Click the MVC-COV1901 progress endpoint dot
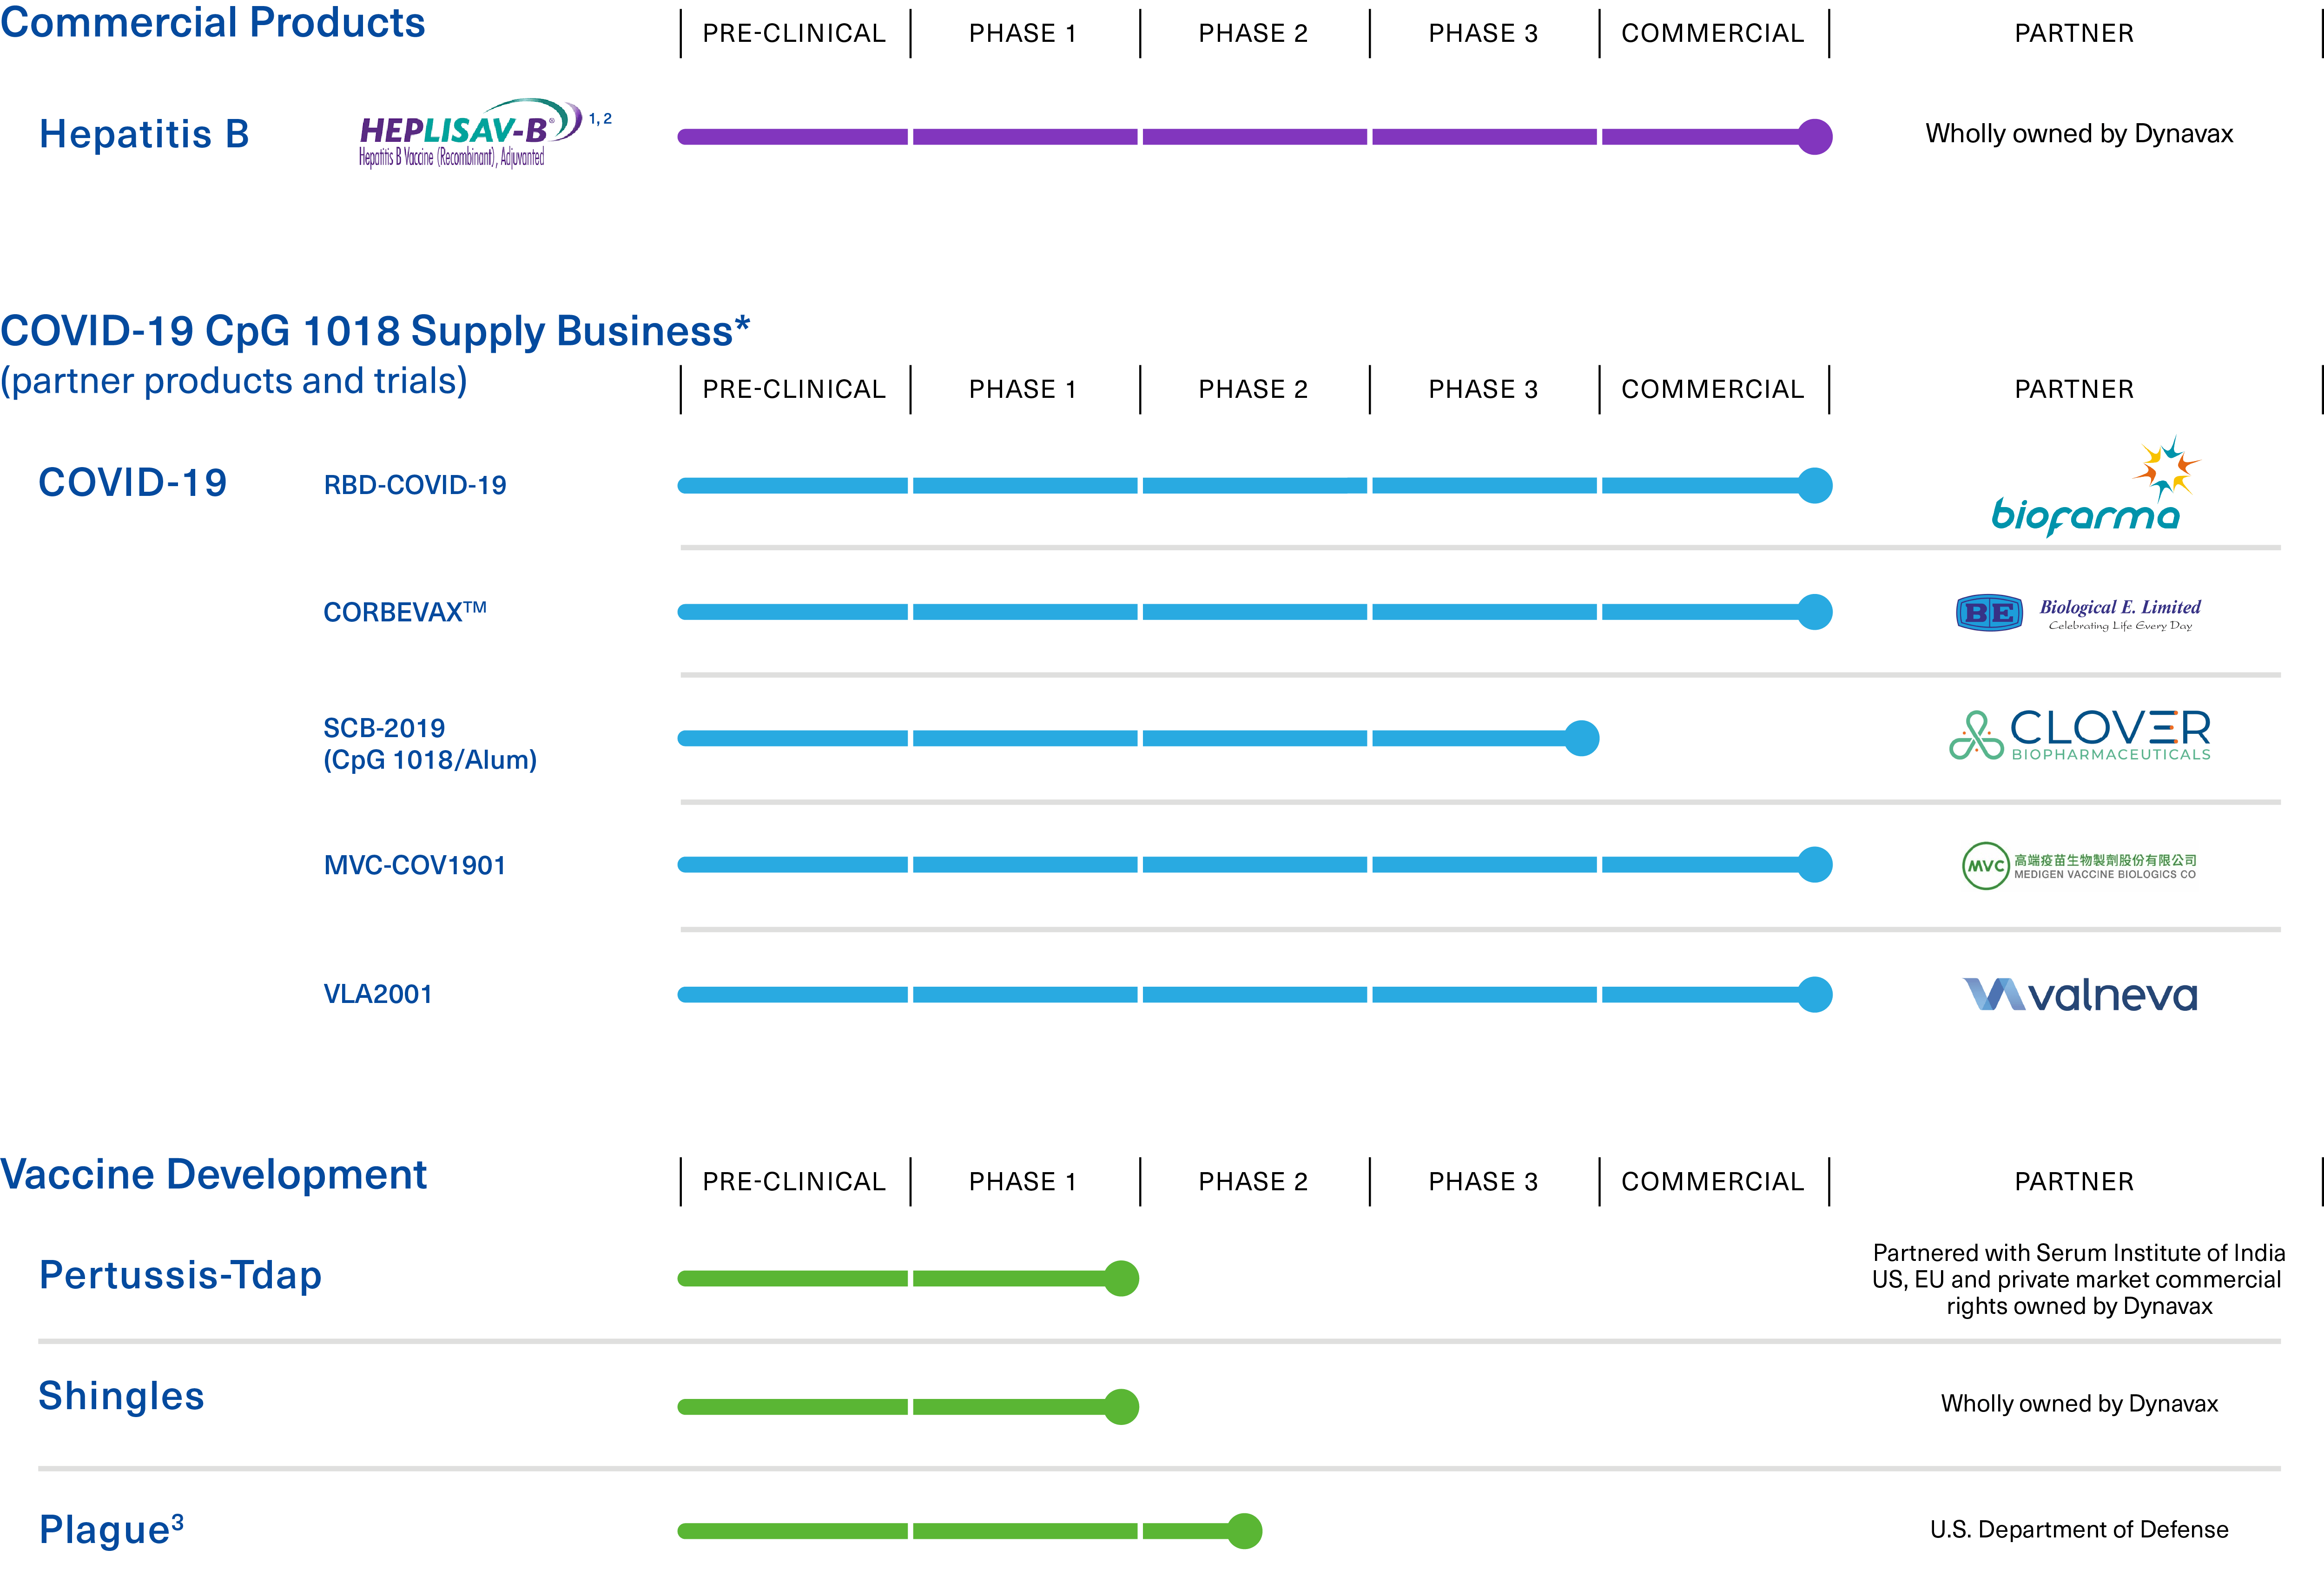 click(x=1814, y=865)
